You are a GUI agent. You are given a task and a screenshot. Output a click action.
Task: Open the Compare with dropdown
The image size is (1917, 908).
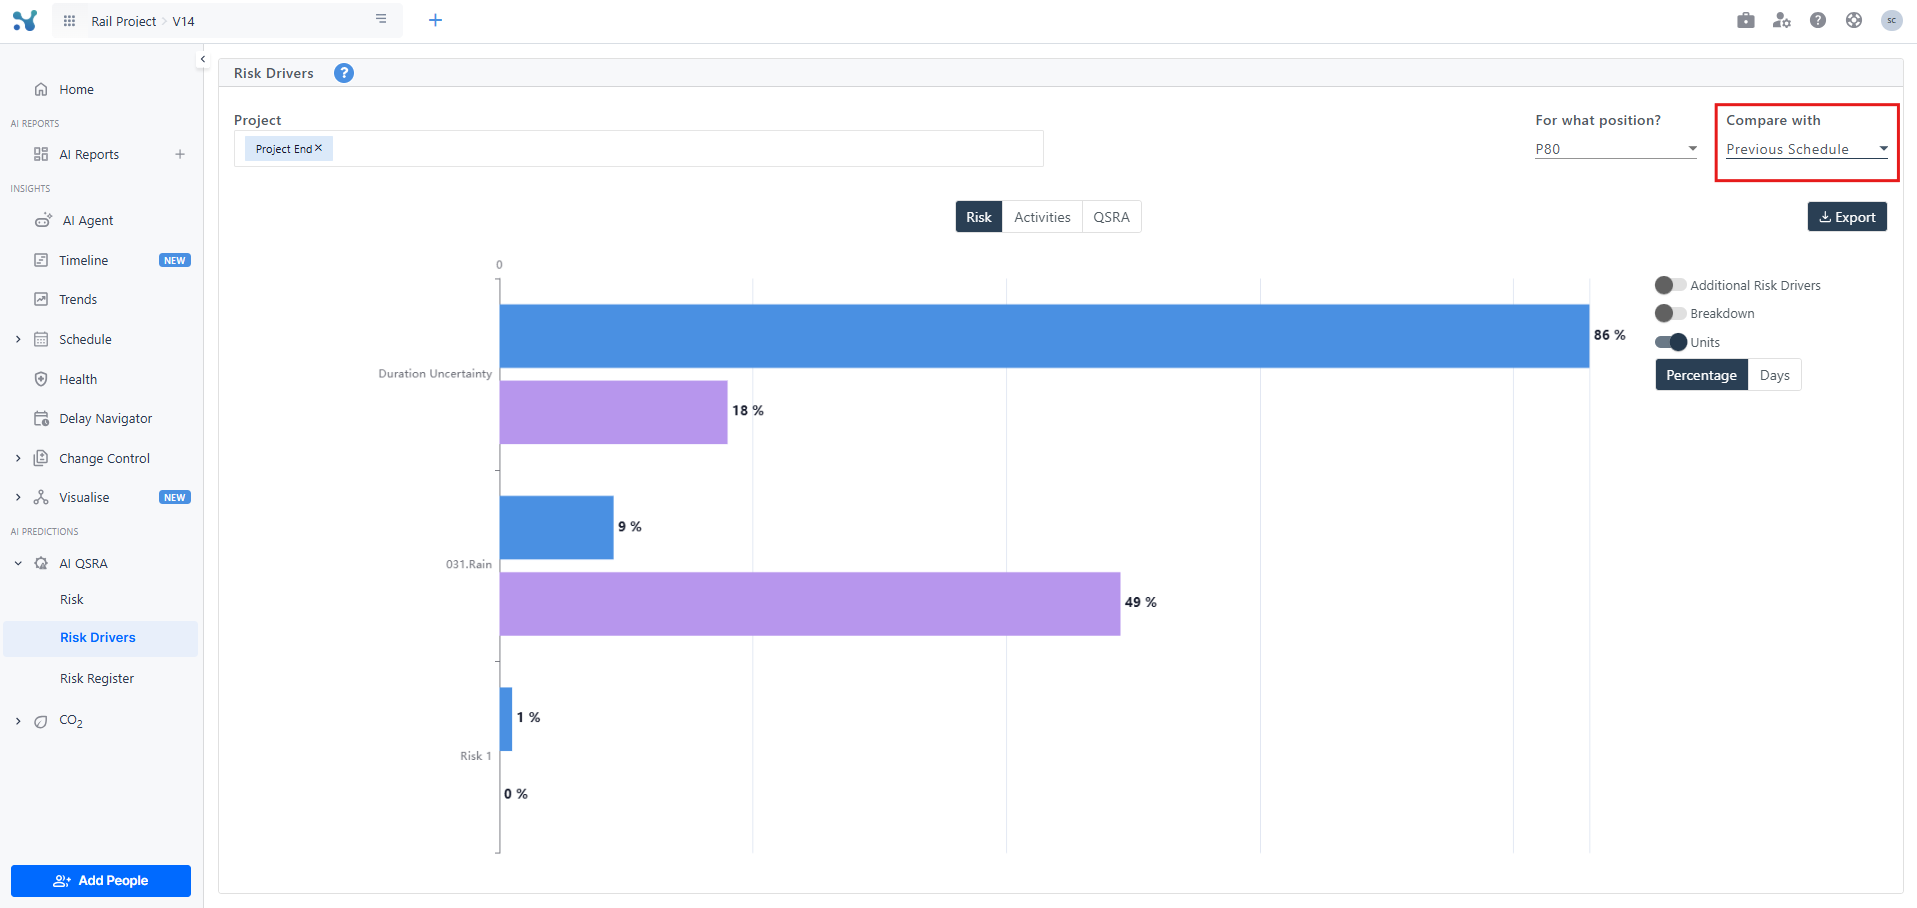(x=1806, y=149)
